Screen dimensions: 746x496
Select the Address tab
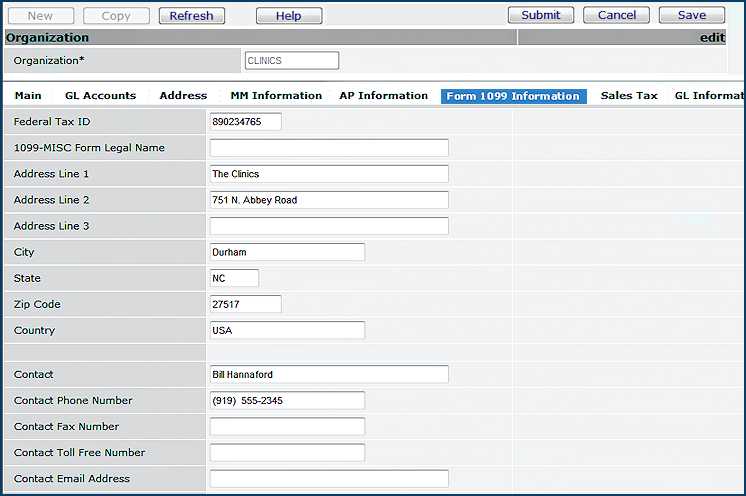pyautogui.click(x=183, y=96)
